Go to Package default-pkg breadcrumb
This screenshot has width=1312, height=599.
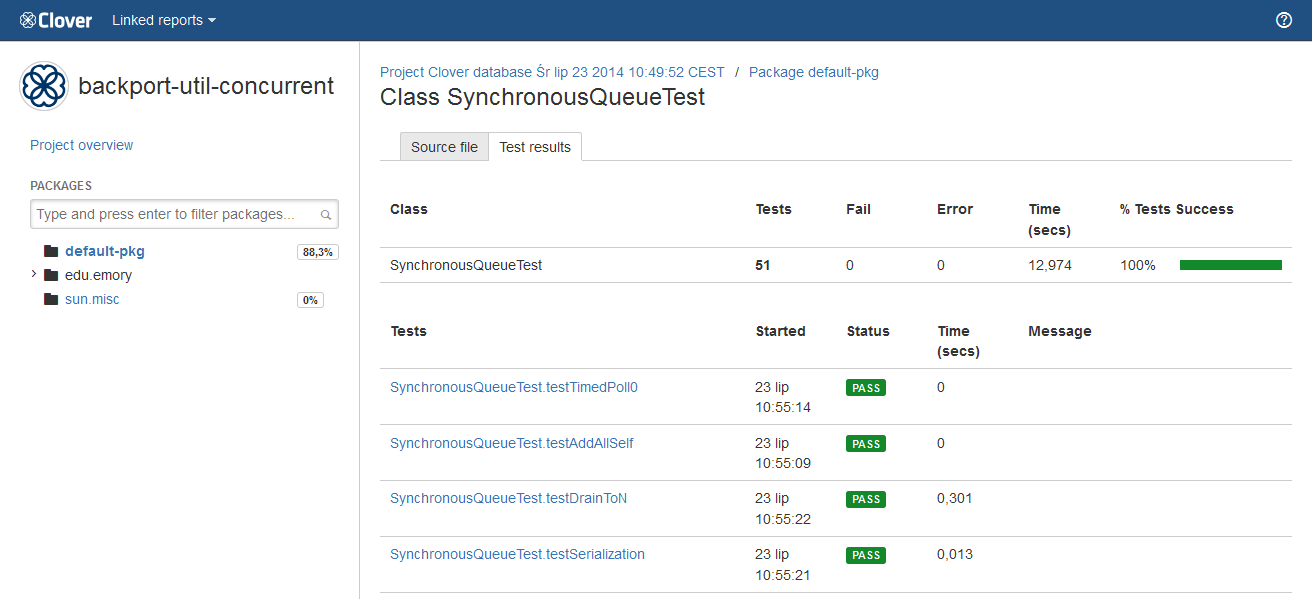coord(813,72)
